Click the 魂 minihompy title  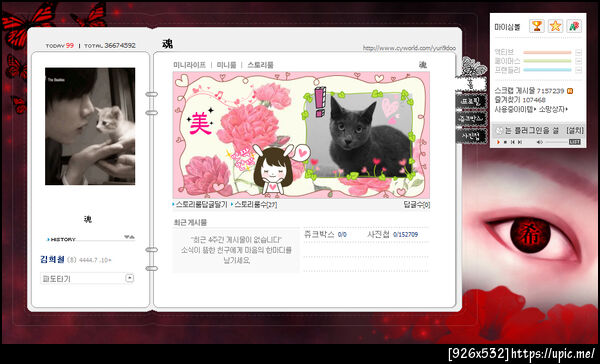(167, 44)
